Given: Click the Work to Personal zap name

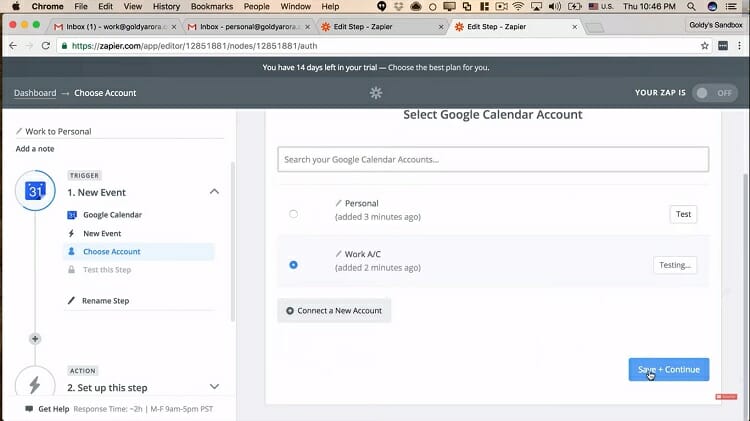Looking at the screenshot, I should [58, 131].
